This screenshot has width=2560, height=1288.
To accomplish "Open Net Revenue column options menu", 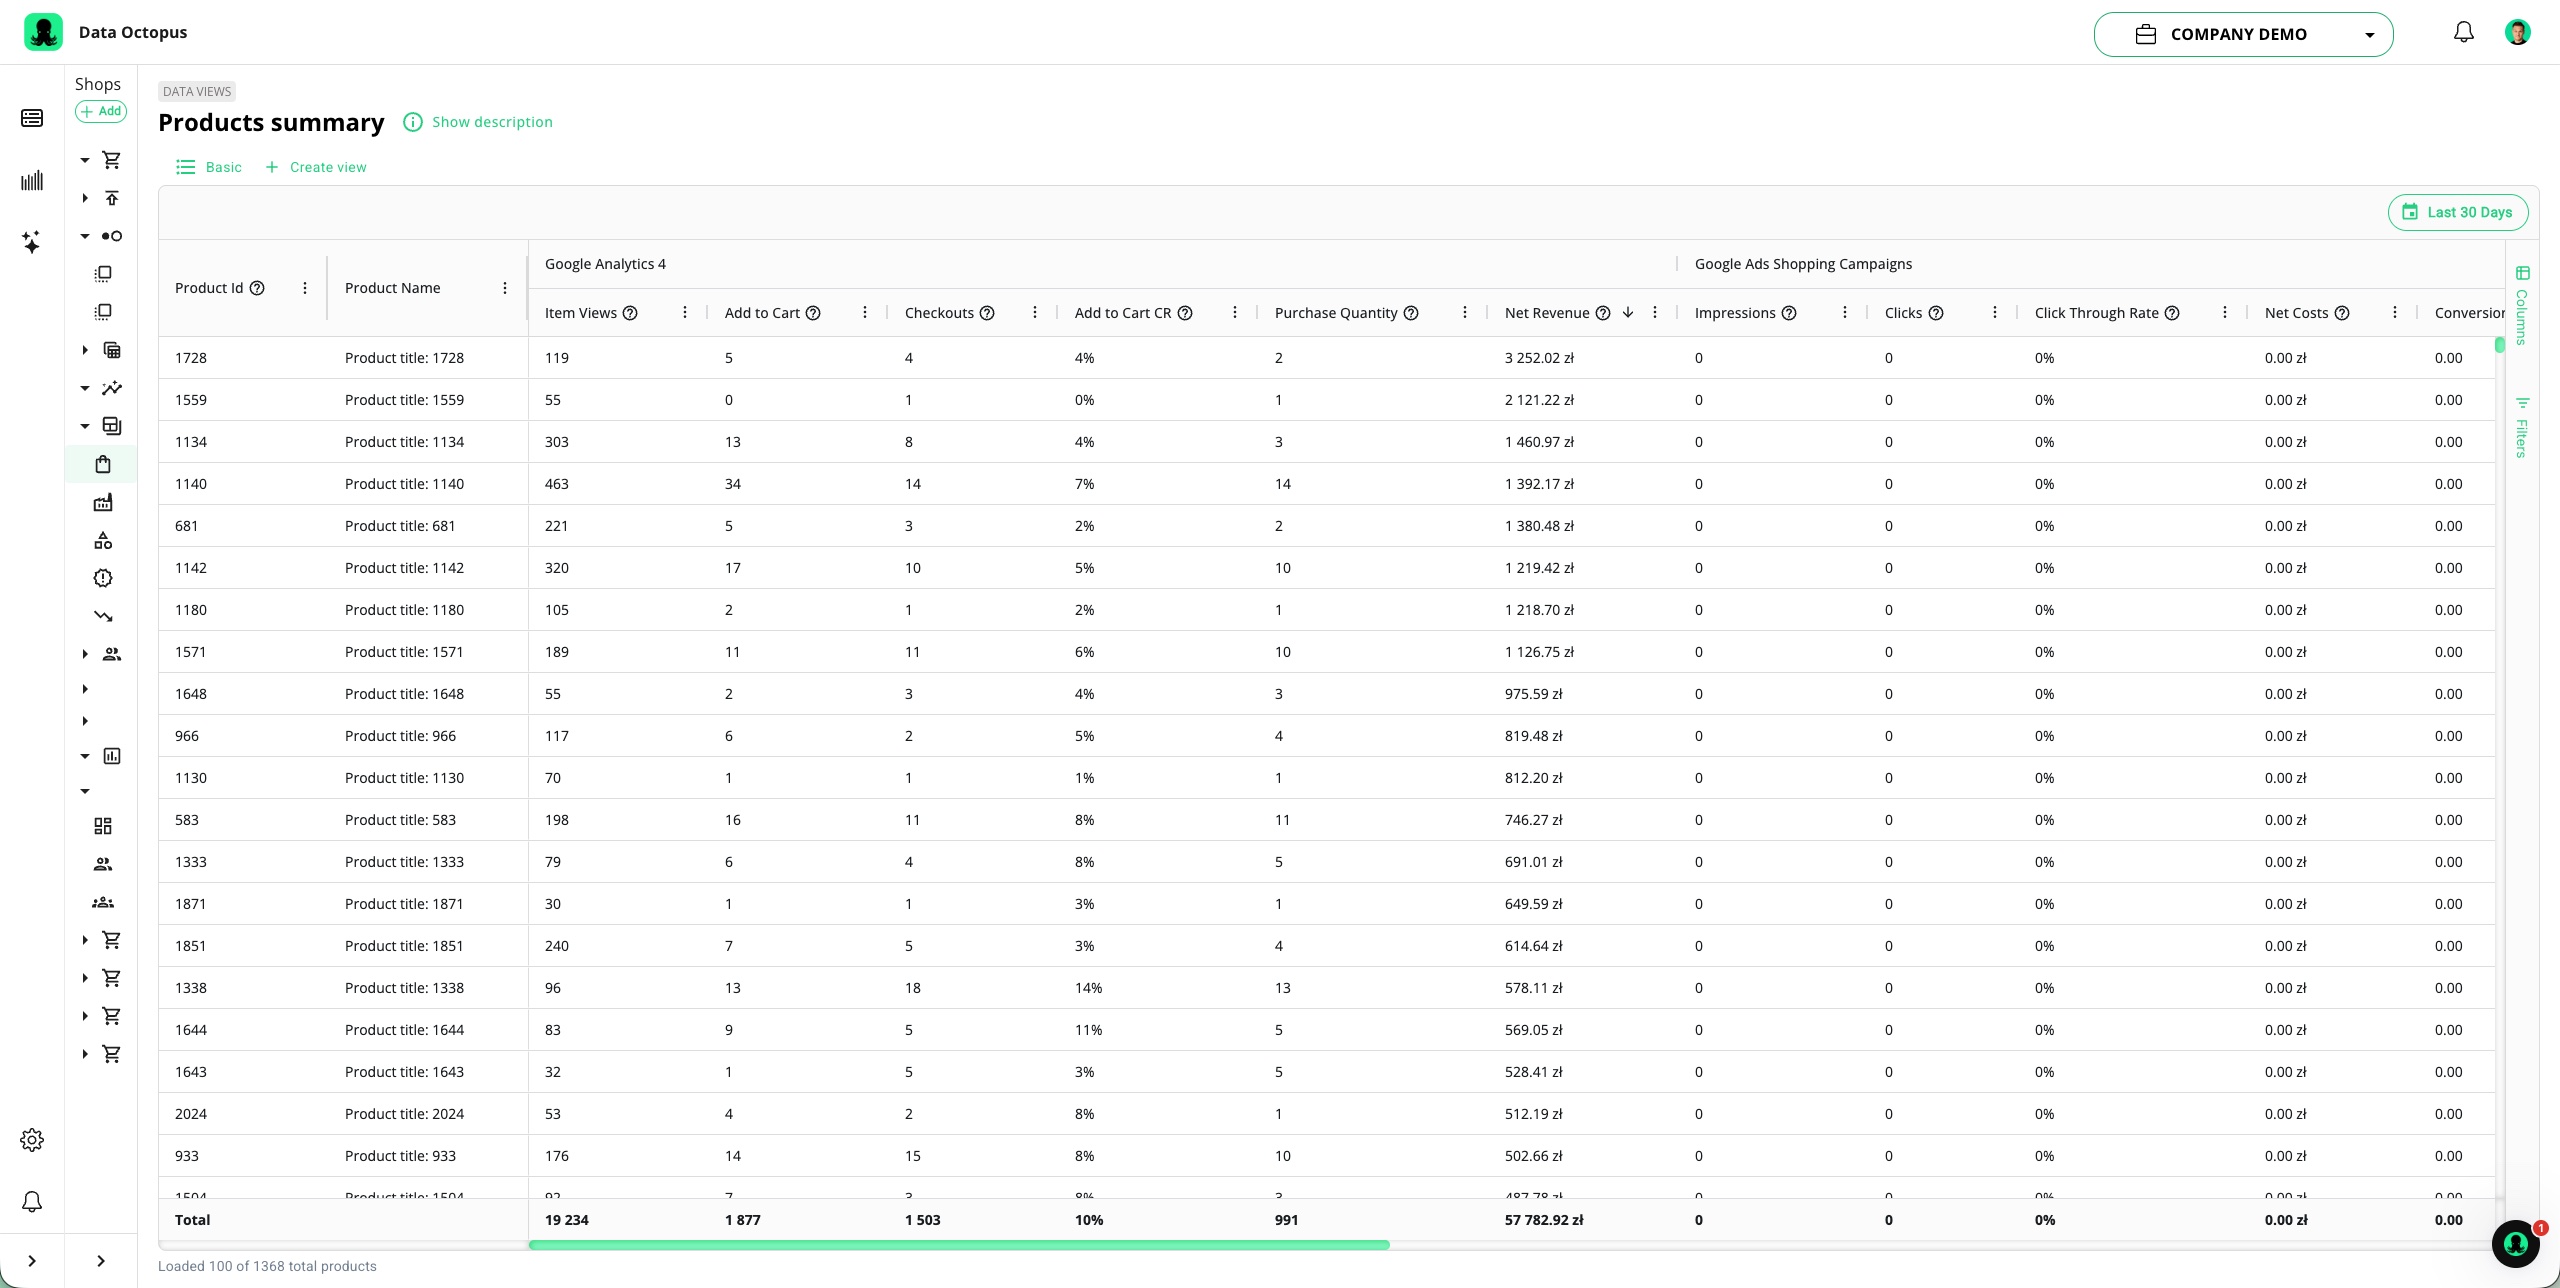I will point(1655,313).
